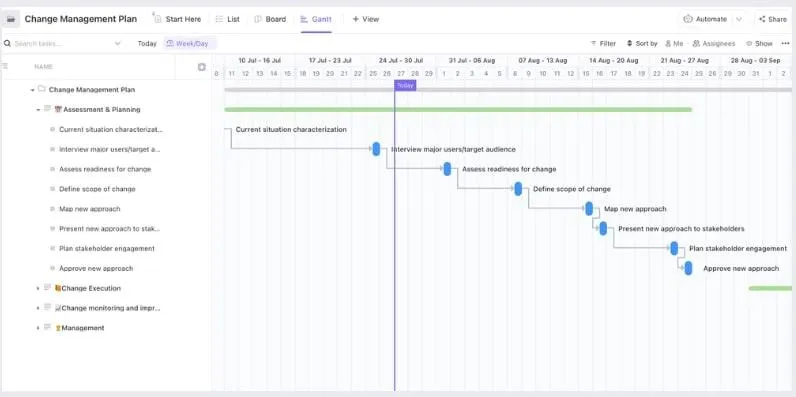Viewport: 796px width, 397px height.
Task: Switch to the Start Here tab
Action: 178,19
